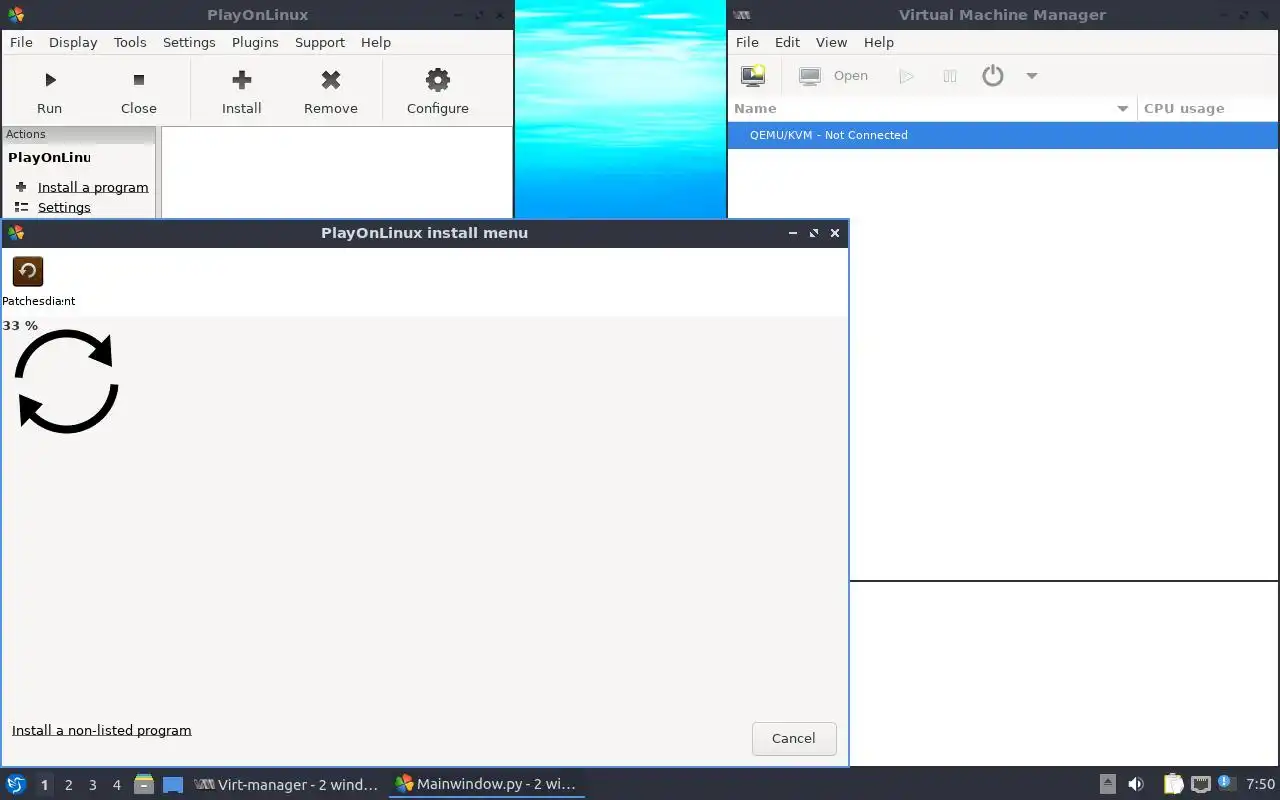
Task: Click the Run toolbar button in PlayOnLinux
Action: [49, 92]
